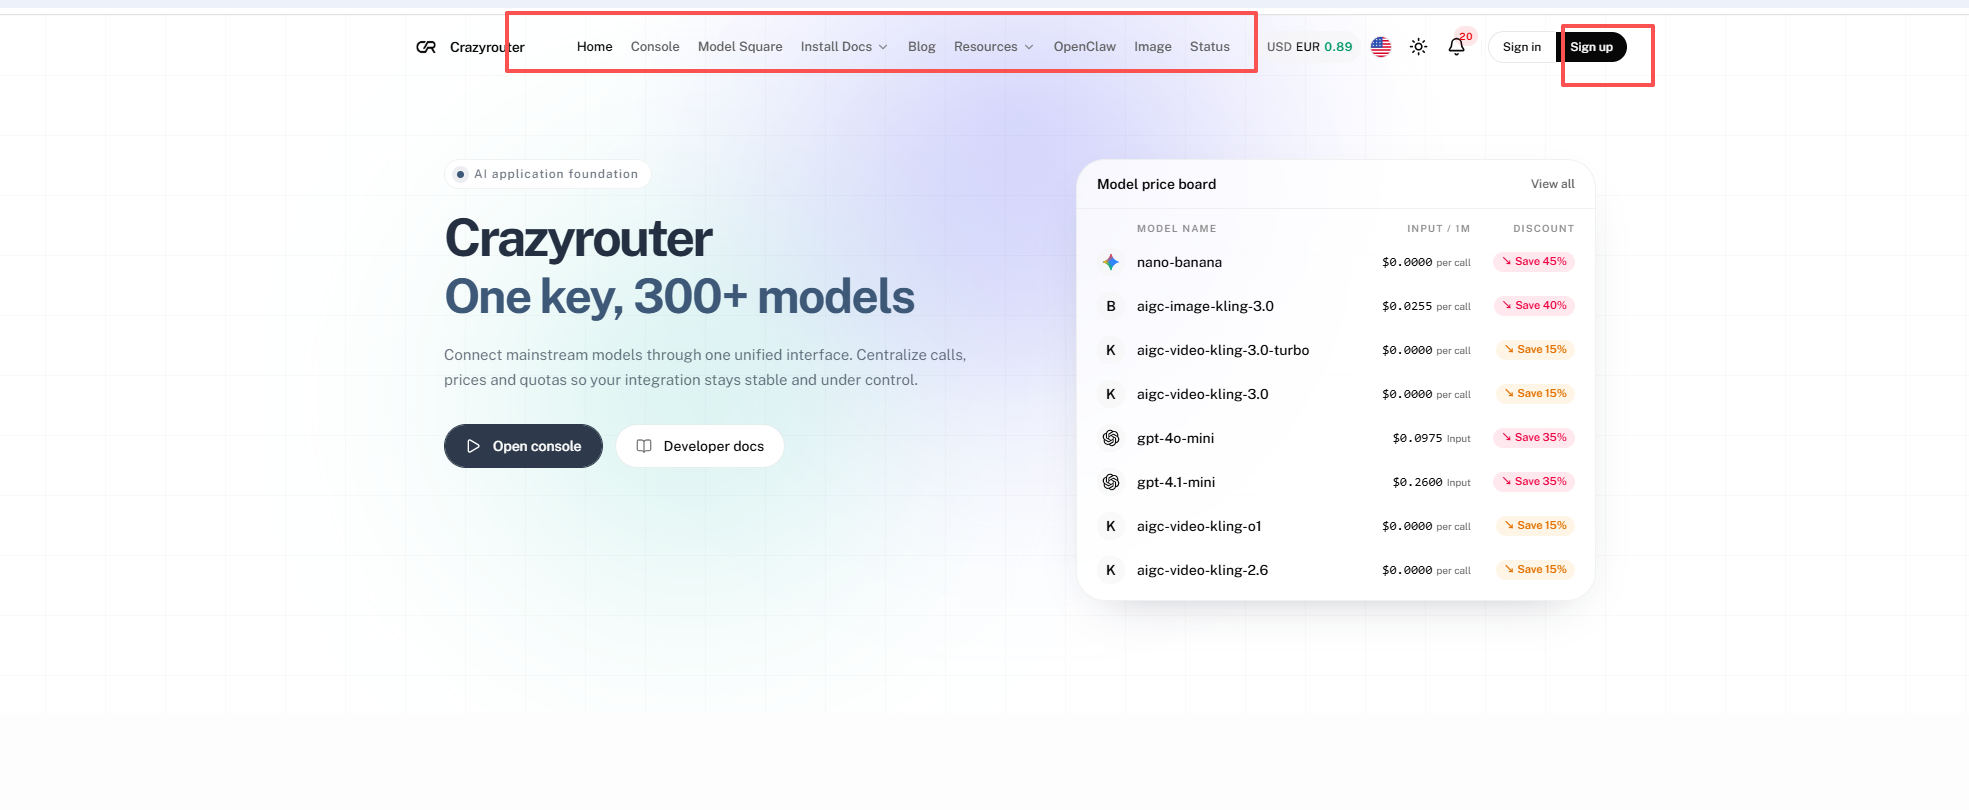This screenshot has height=810, width=1969.
Task: Click the K icon beside aigc-video-kling-3.0-turbo
Action: tap(1110, 350)
